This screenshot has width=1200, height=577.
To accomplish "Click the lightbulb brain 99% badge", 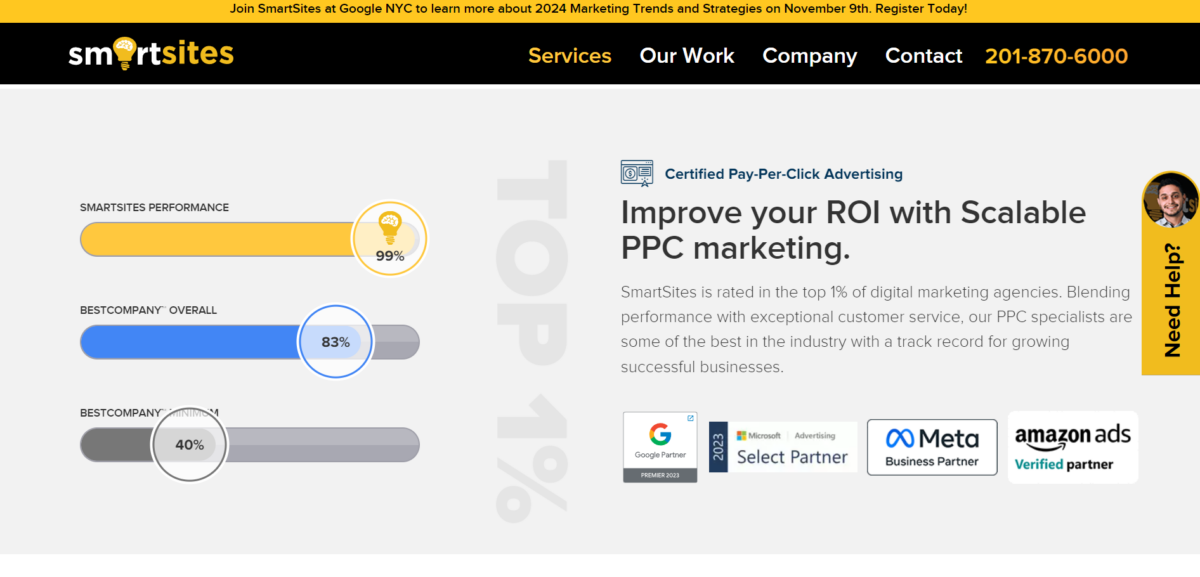I will point(389,238).
